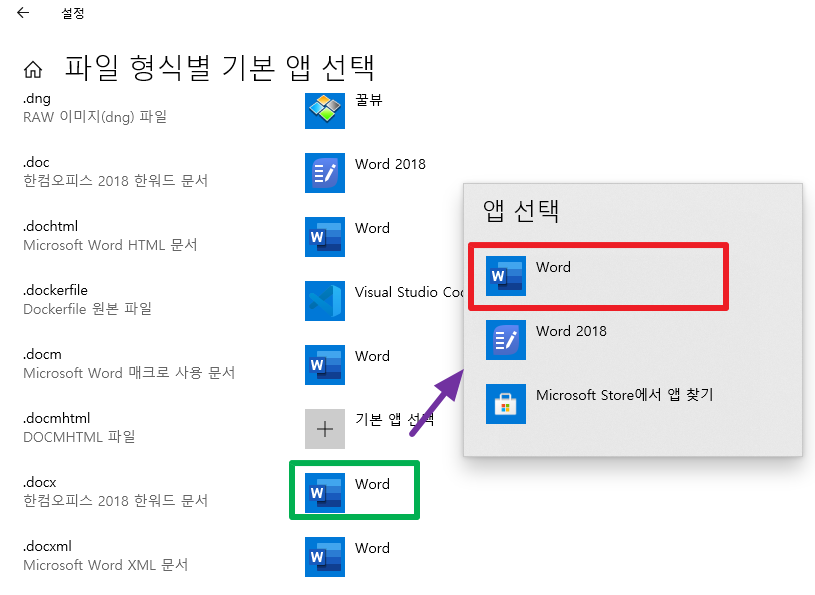Click the .docxml extension text

point(47,546)
